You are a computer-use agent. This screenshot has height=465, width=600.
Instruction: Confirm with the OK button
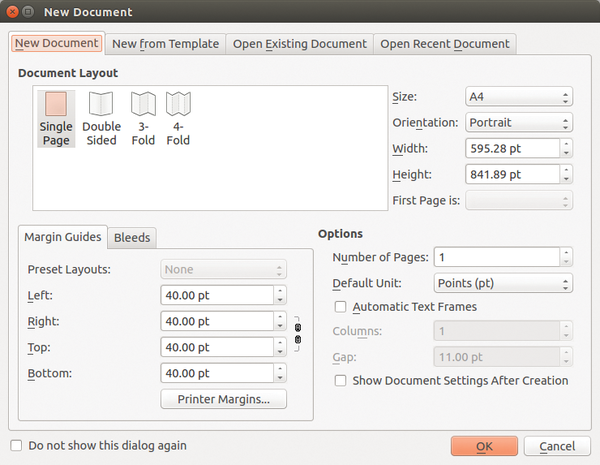pos(484,446)
